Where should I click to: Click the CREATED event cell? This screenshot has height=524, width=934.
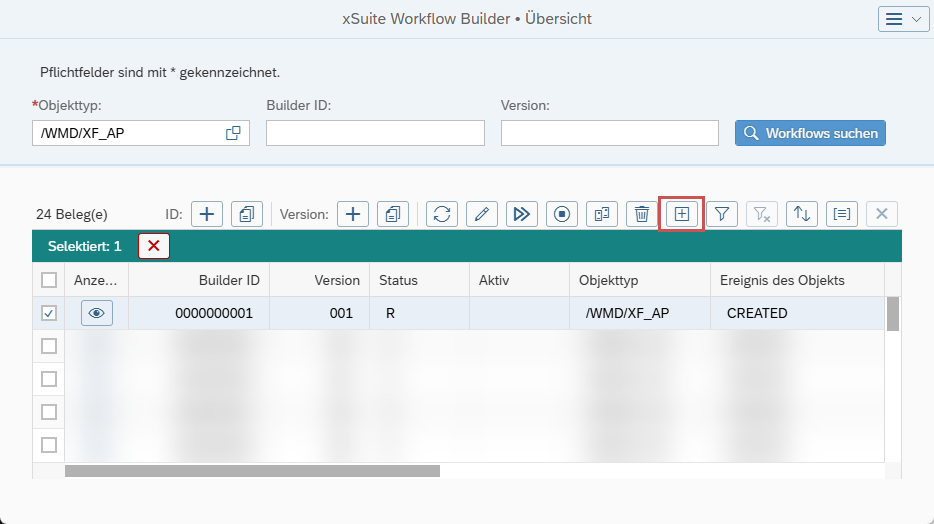click(x=798, y=313)
